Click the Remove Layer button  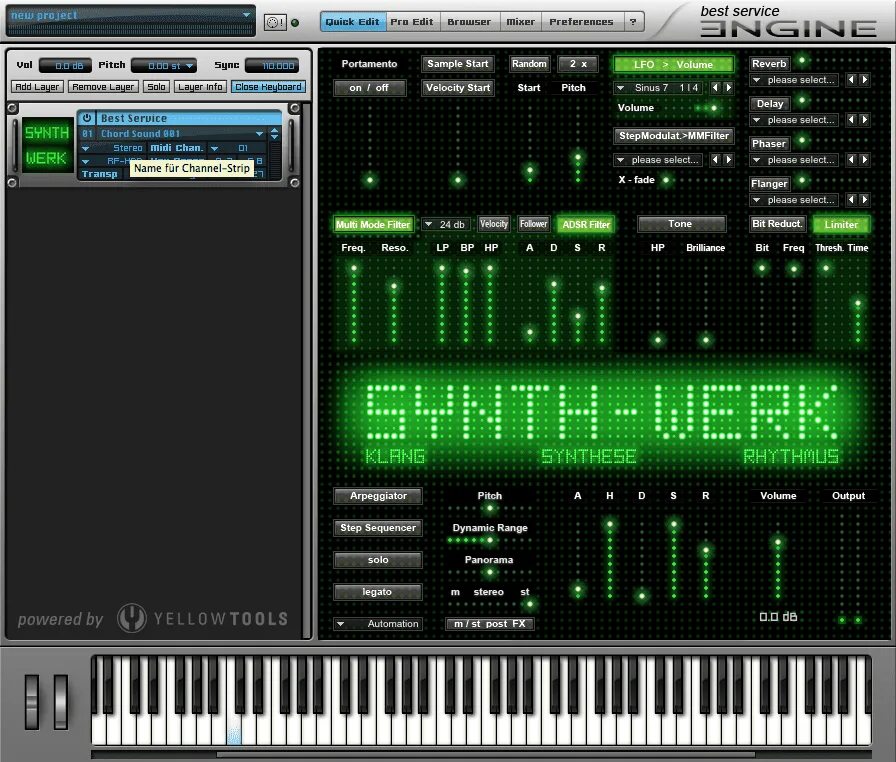103,87
